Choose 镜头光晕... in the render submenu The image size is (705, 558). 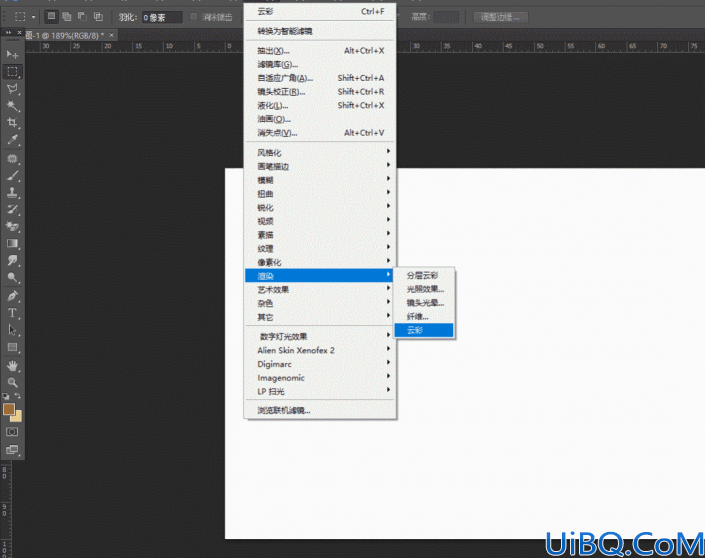424,303
